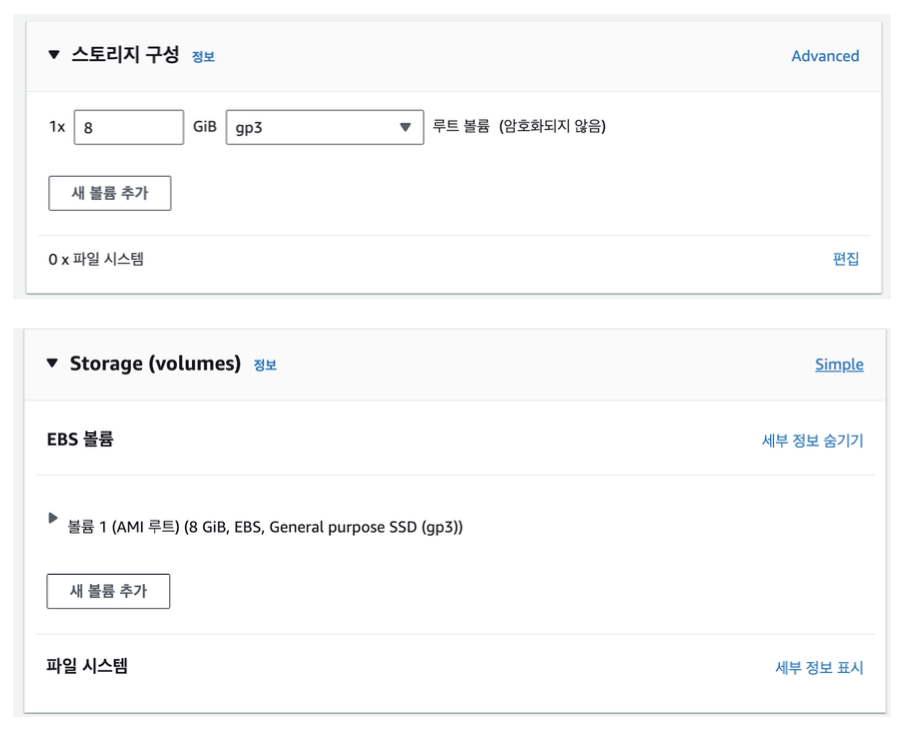Expand 볼륨 1 (AMI 루트) details arrow
906x730 pixels.
53,518
